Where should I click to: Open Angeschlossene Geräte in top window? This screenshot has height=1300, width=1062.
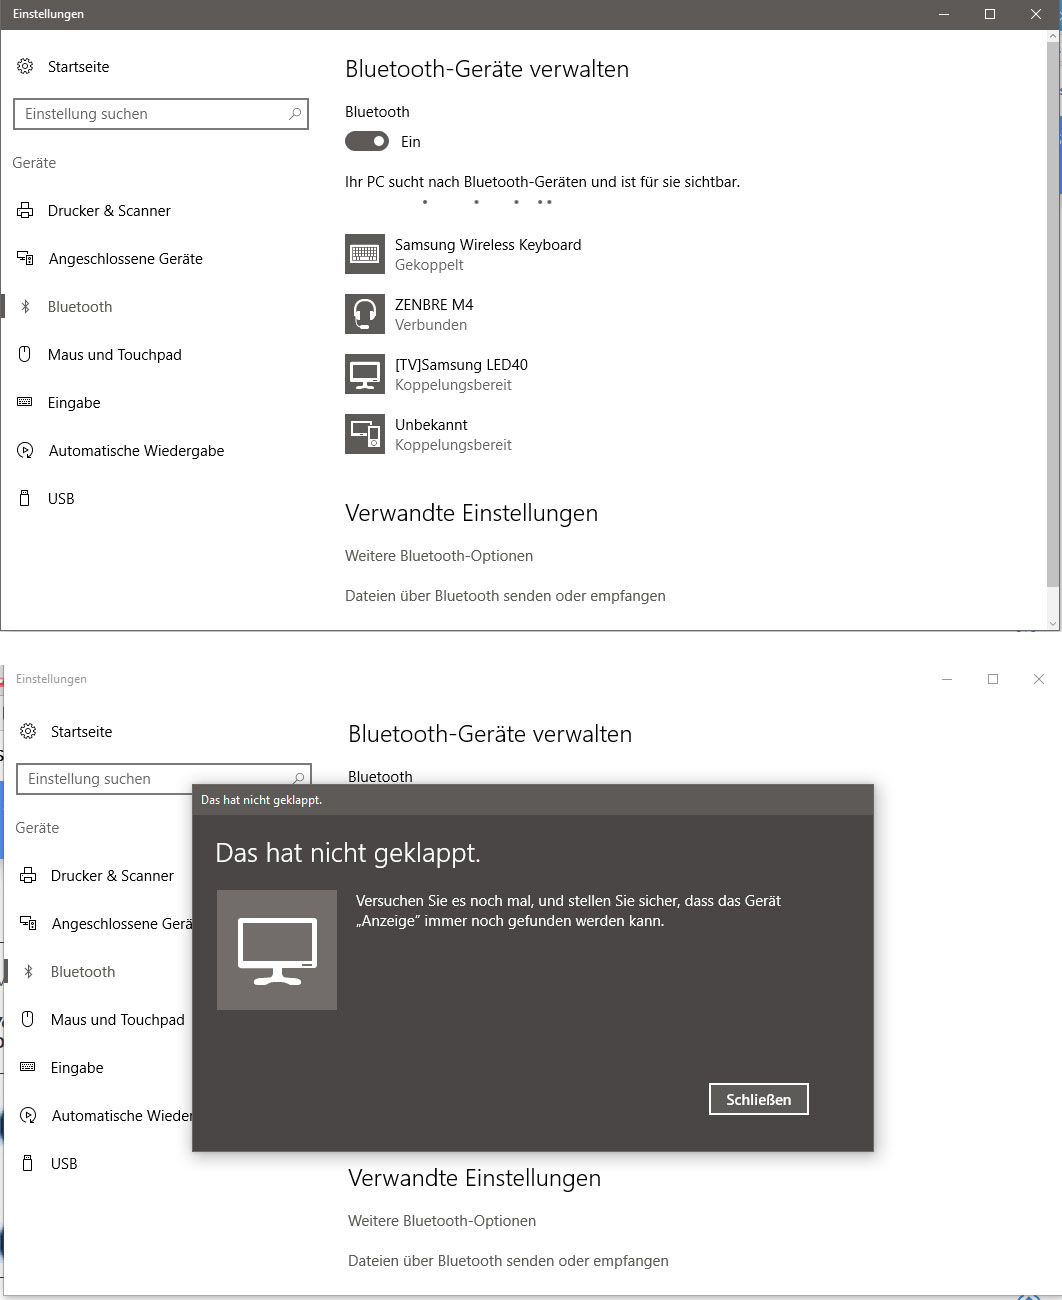(x=125, y=259)
